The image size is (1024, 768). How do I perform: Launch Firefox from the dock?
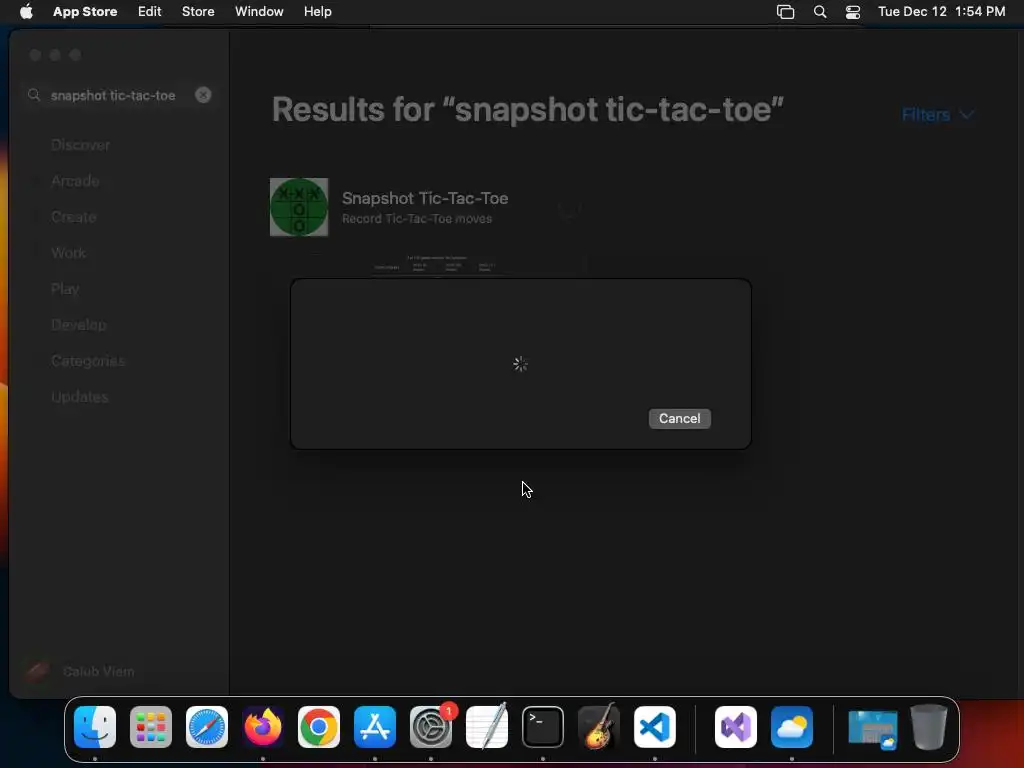point(263,727)
